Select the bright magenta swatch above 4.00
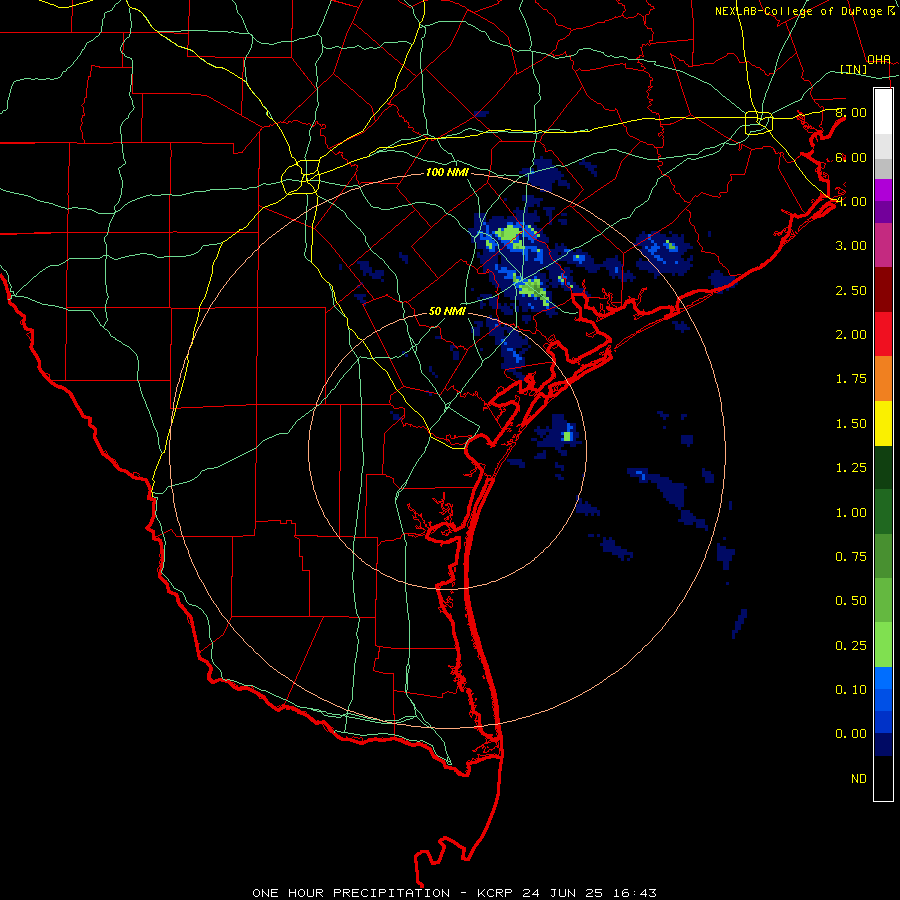The height and width of the screenshot is (900, 900). click(x=883, y=190)
